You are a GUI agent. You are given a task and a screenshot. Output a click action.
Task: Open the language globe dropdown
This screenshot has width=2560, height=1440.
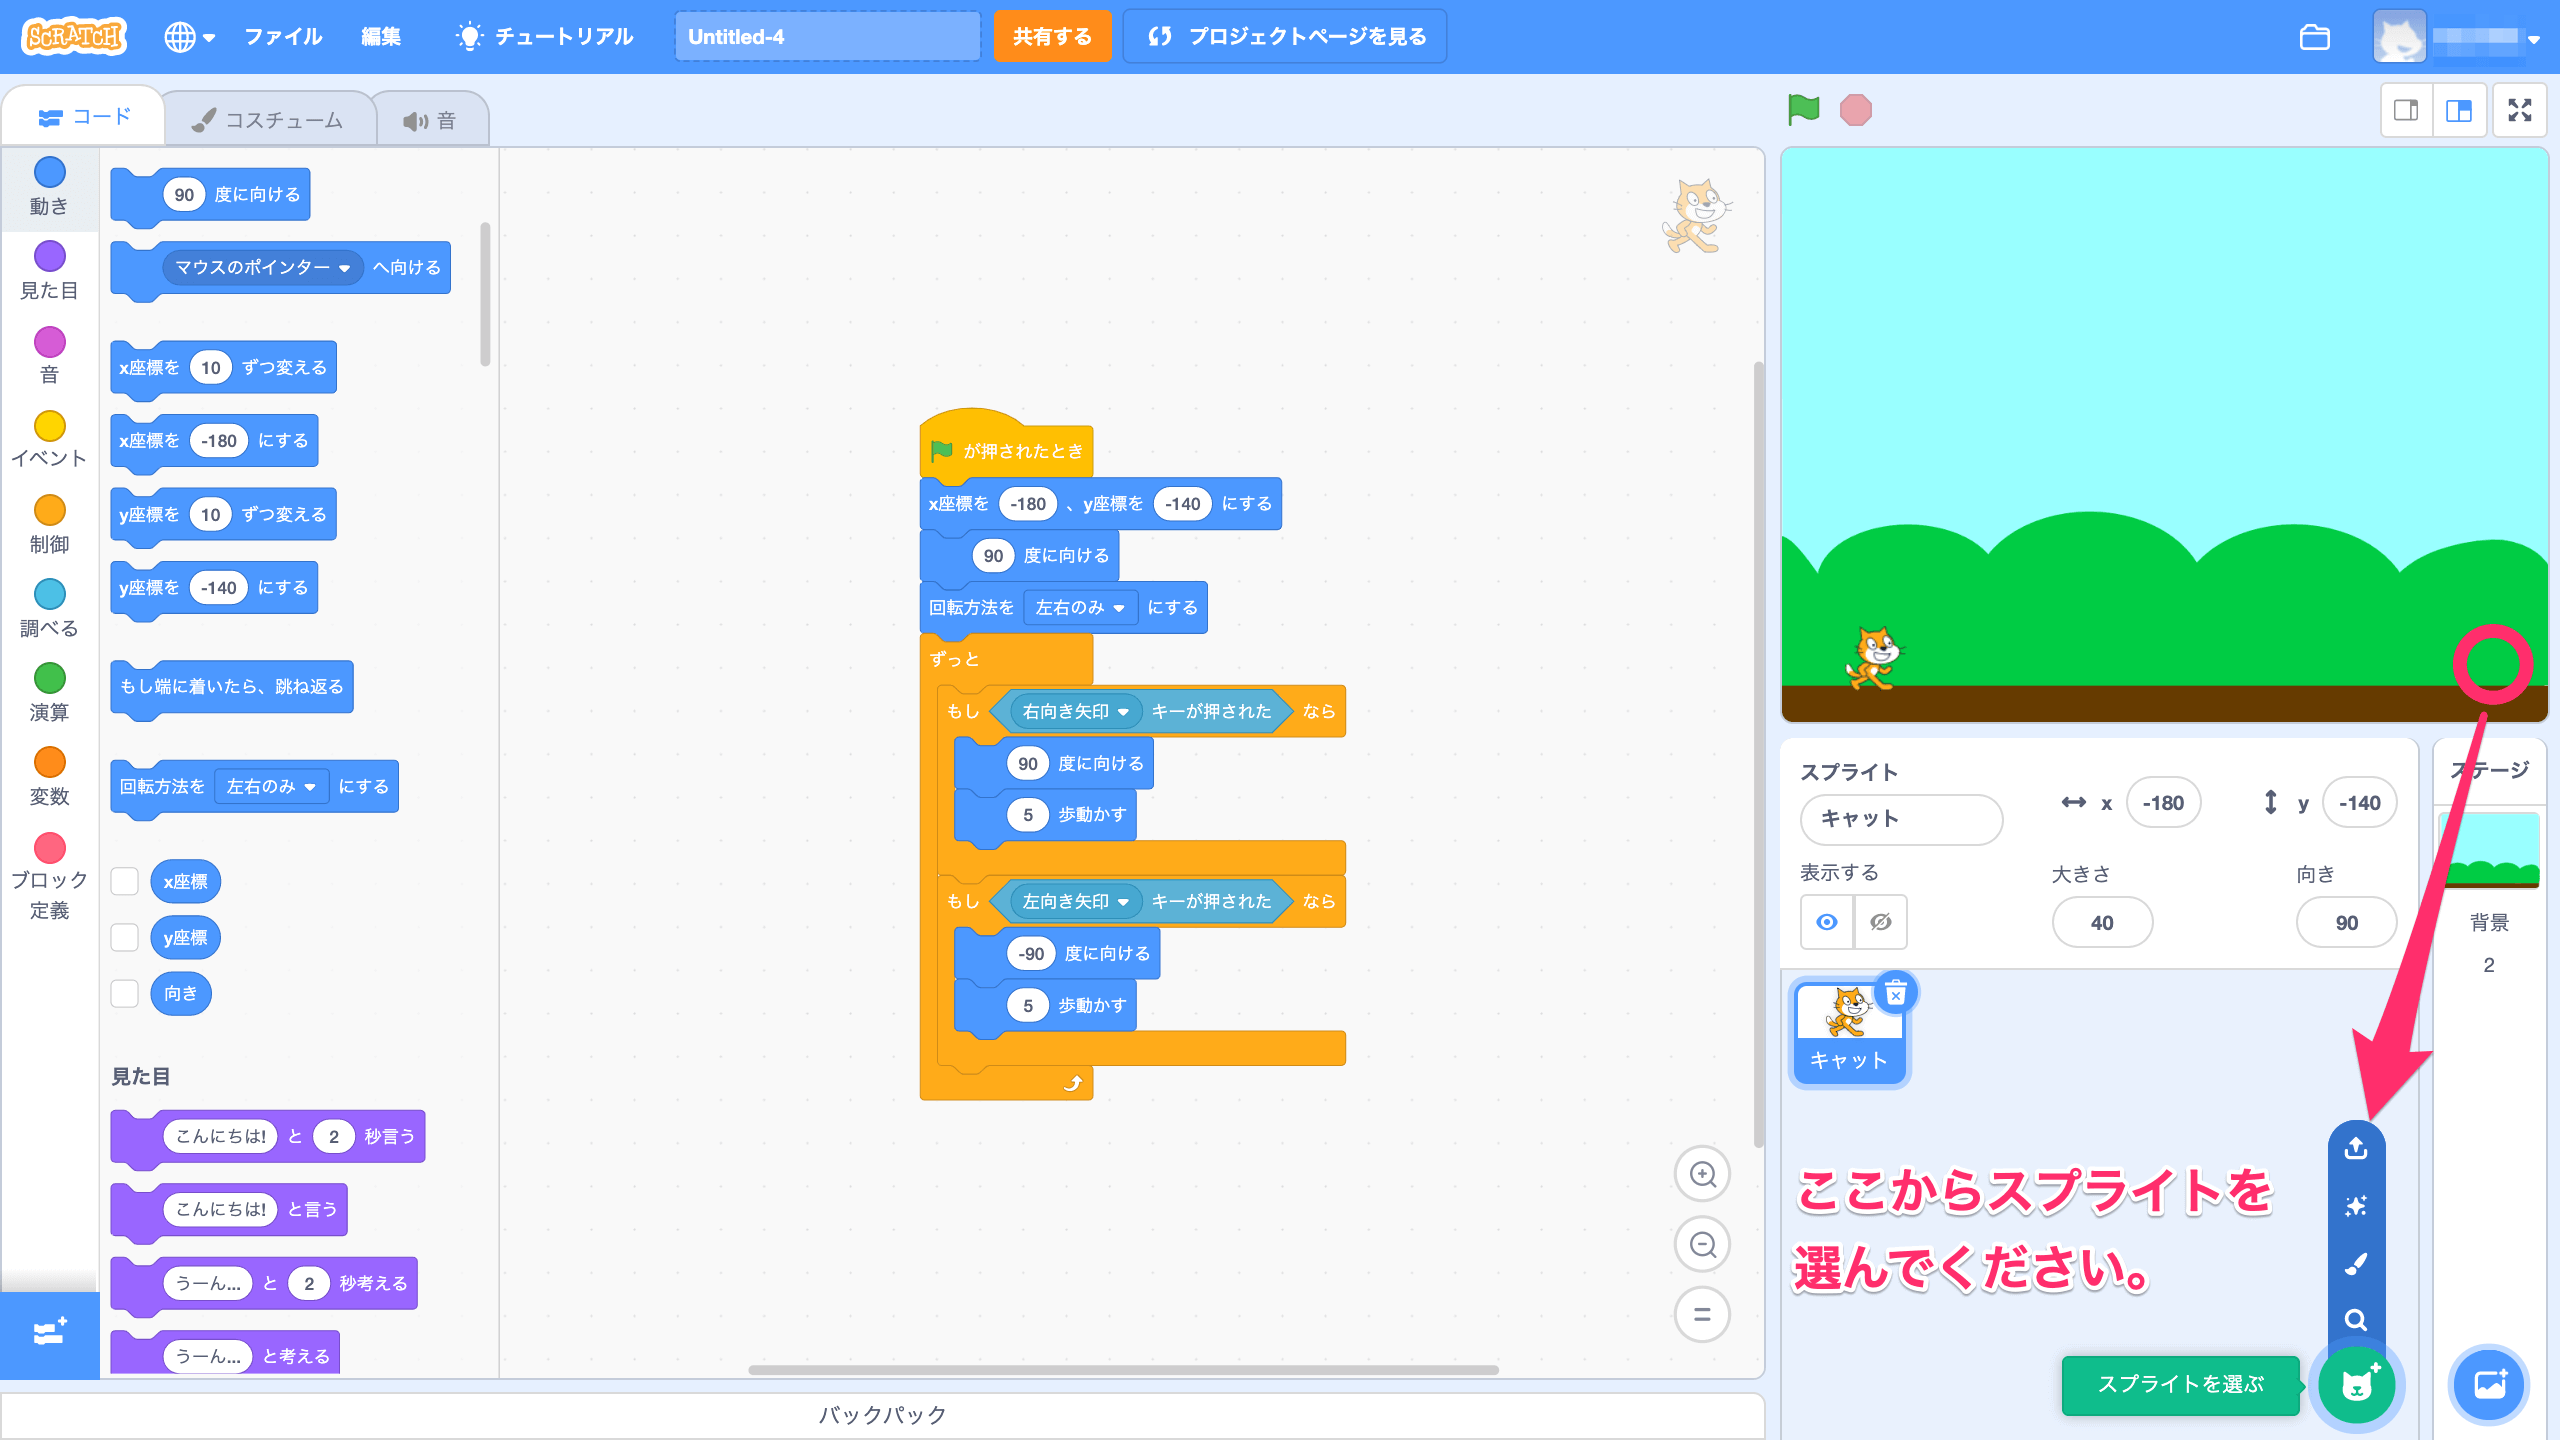(189, 37)
